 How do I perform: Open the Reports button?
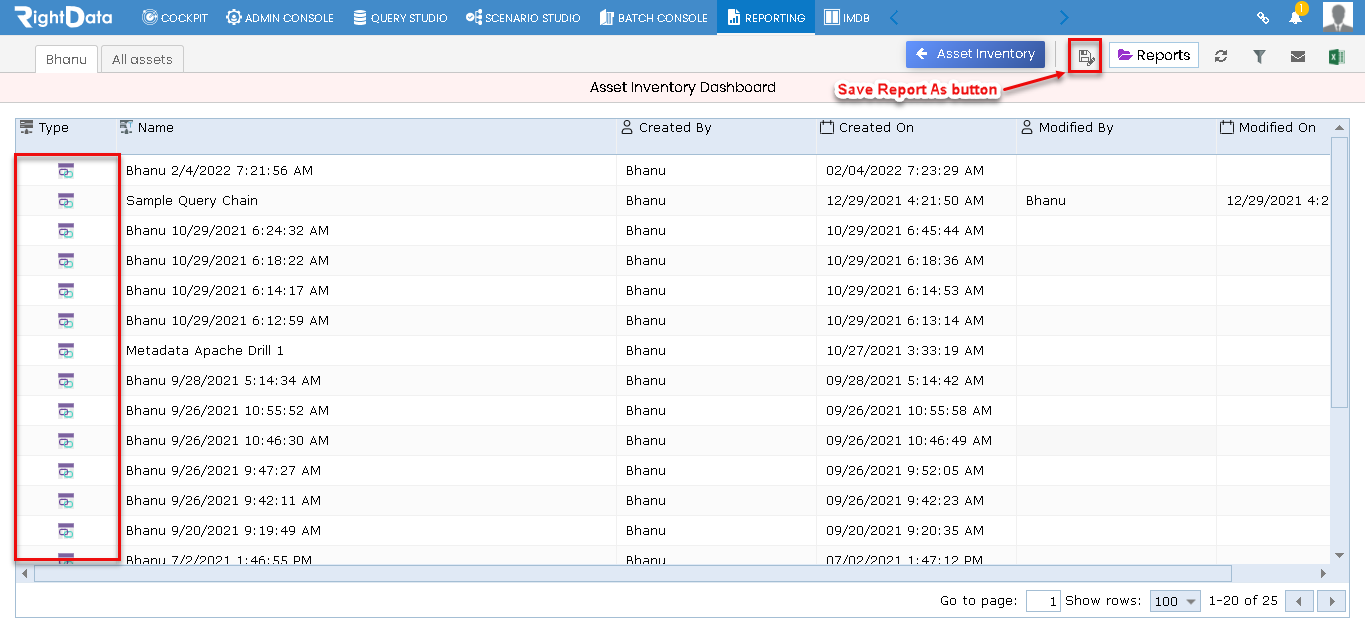[1154, 55]
